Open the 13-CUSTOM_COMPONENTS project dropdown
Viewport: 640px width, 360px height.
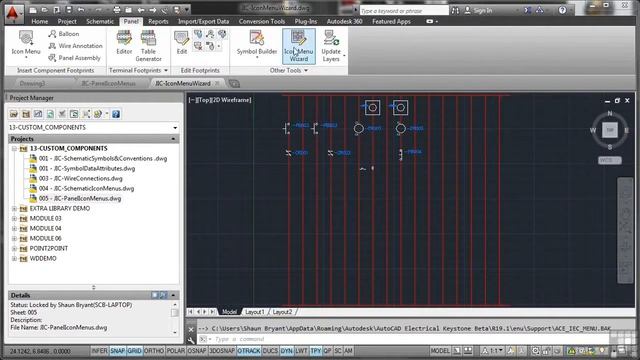click(175, 128)
